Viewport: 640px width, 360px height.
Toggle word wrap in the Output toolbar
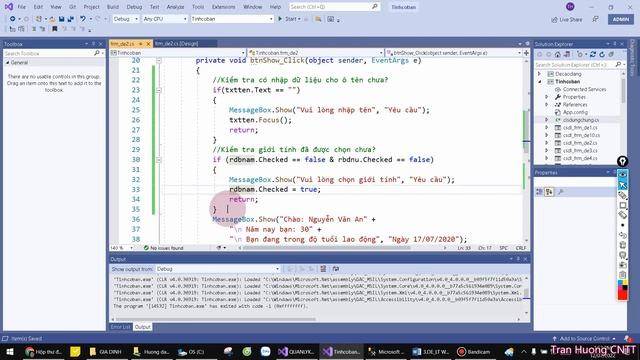336,269
